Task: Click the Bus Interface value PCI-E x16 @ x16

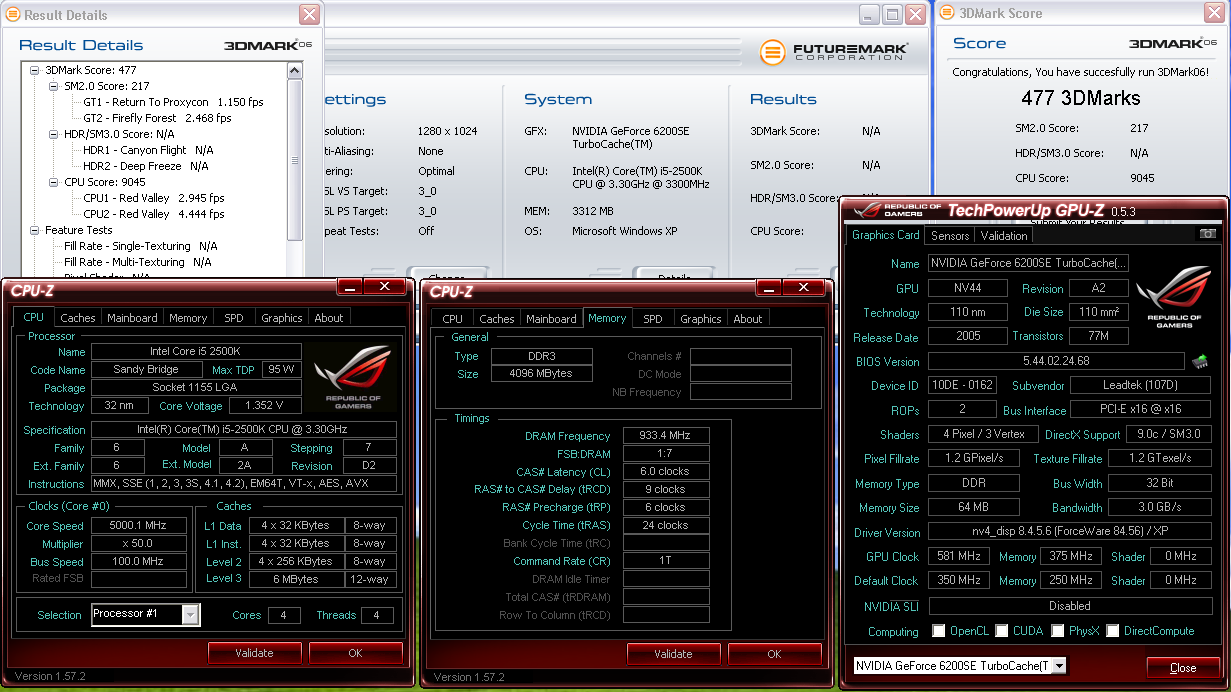Action: point(1140,409)
